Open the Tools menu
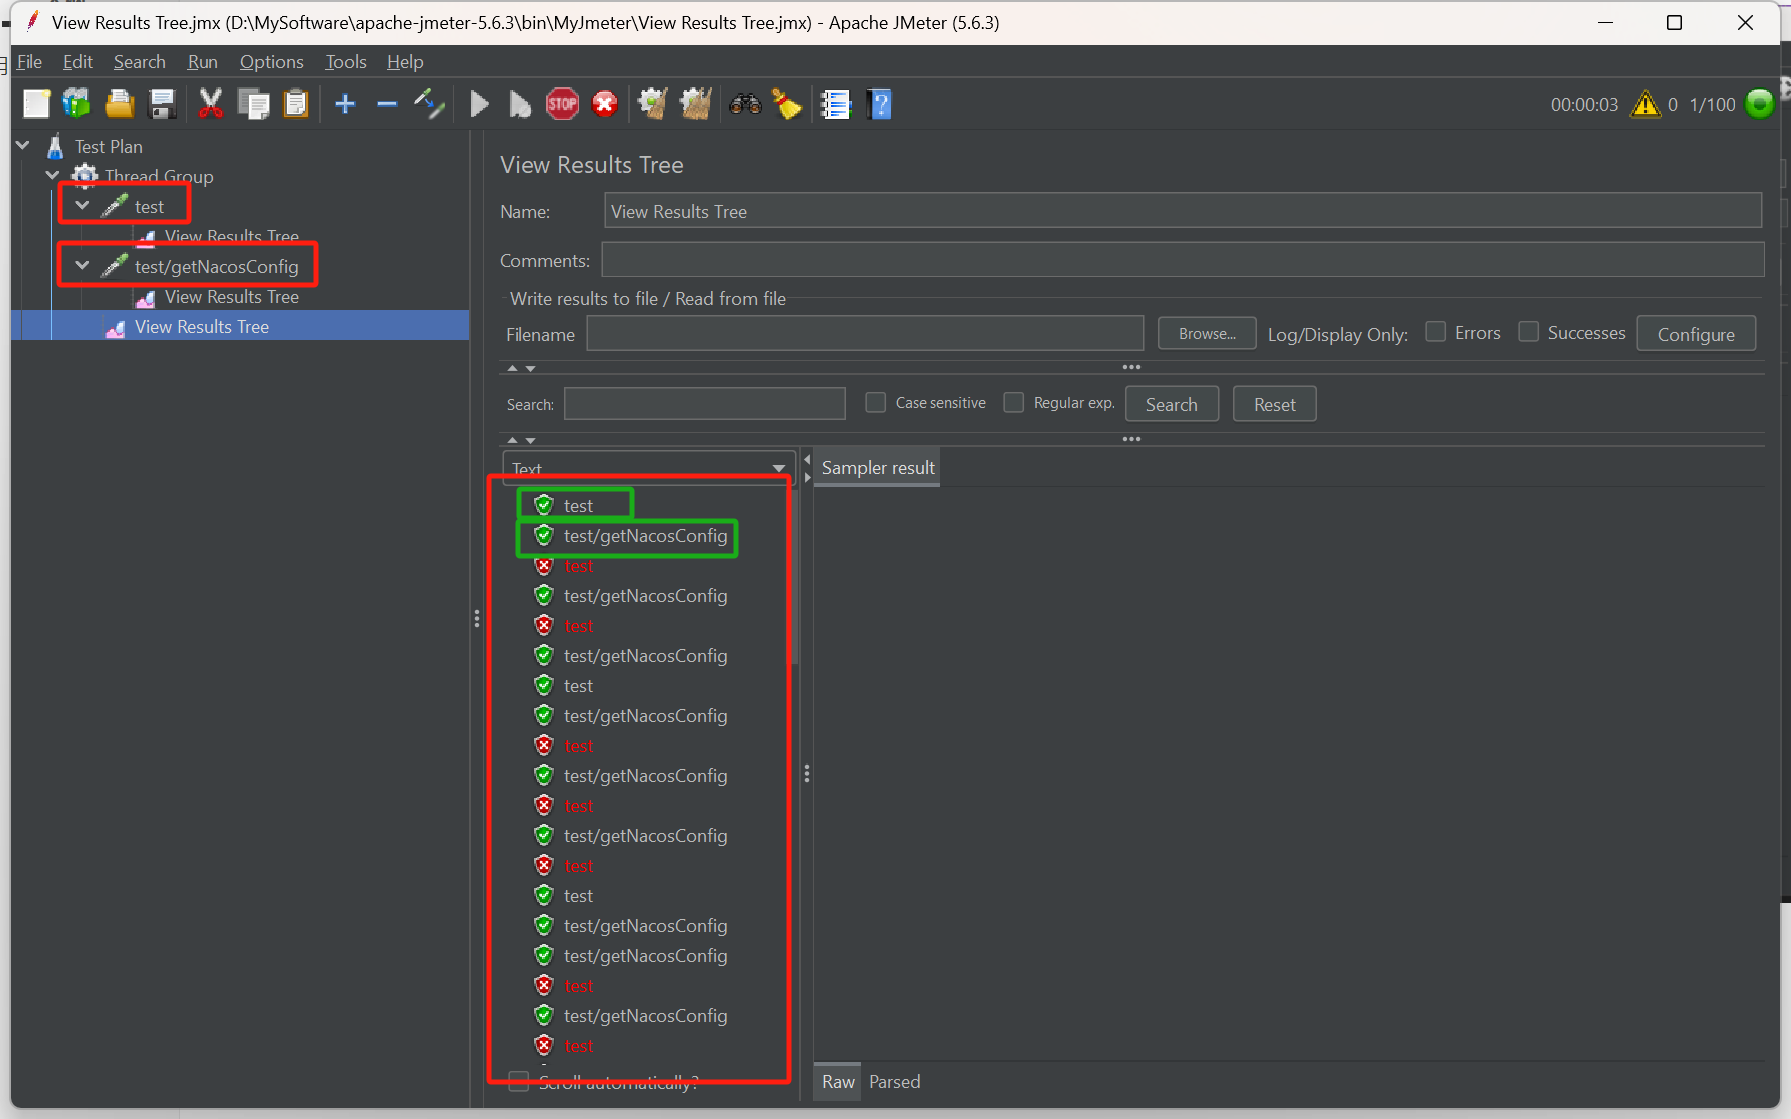The image size is (1791, 1119). [346, 62]
